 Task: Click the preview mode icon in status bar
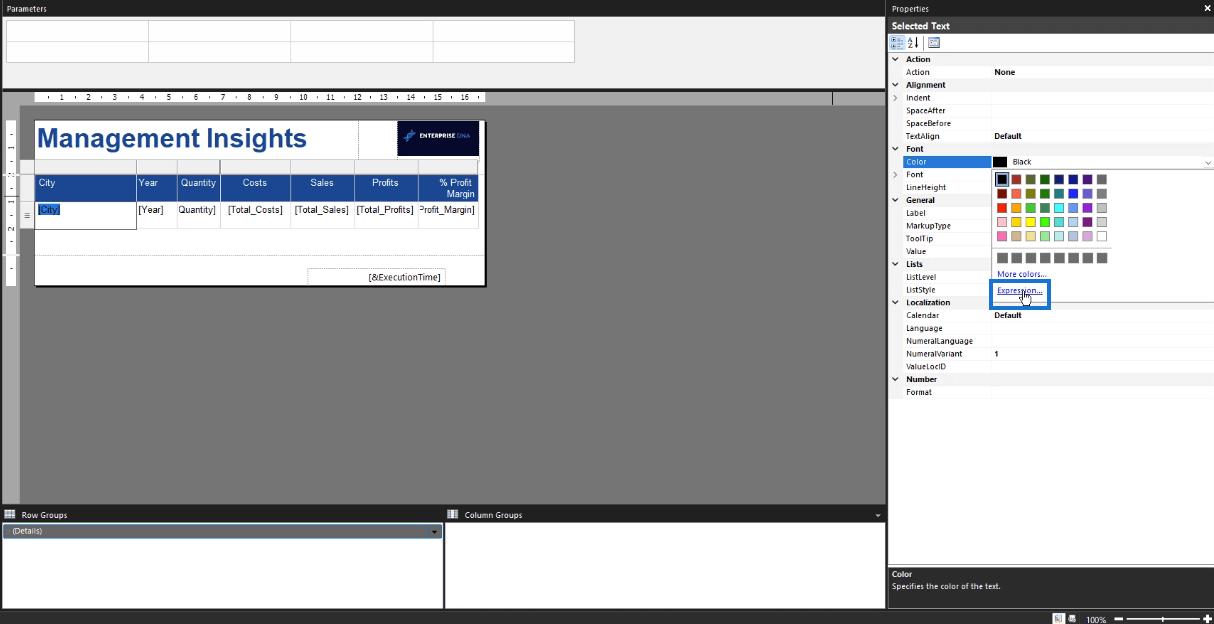[1073, 619]
